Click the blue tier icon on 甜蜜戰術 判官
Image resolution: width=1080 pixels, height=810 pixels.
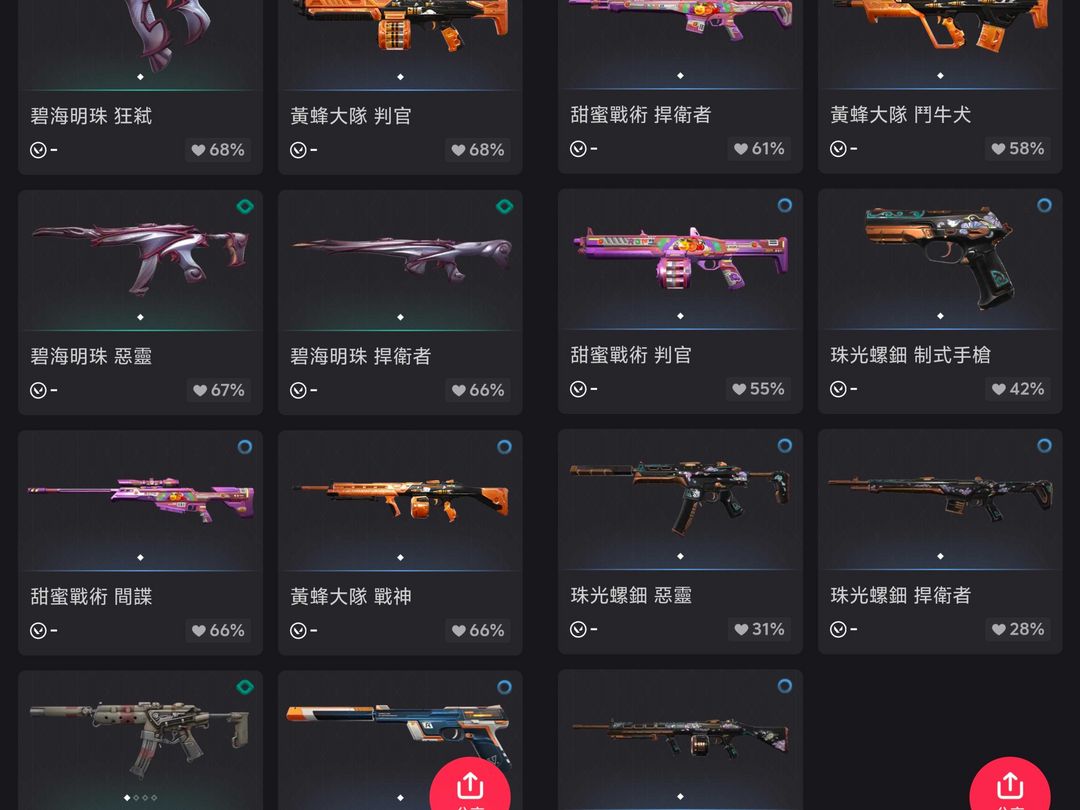coord(785,205)
